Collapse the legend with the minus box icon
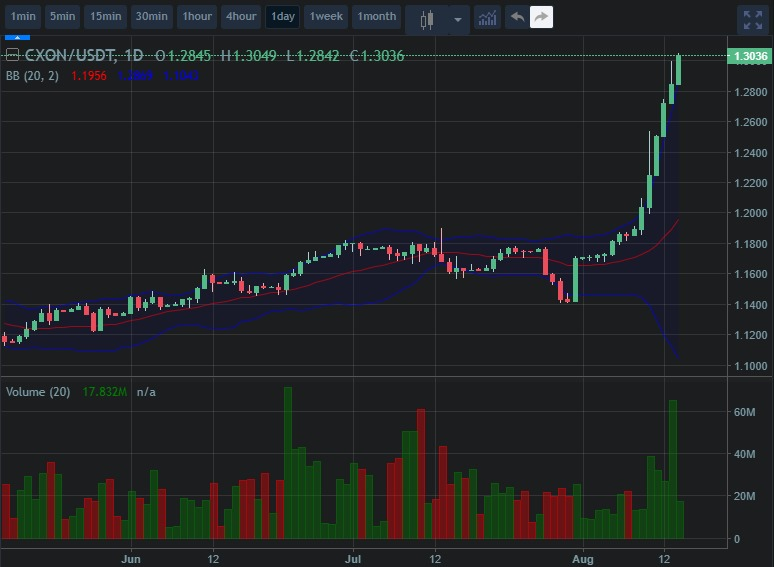The height and width of the screenshot is (567, 774). 12,55
